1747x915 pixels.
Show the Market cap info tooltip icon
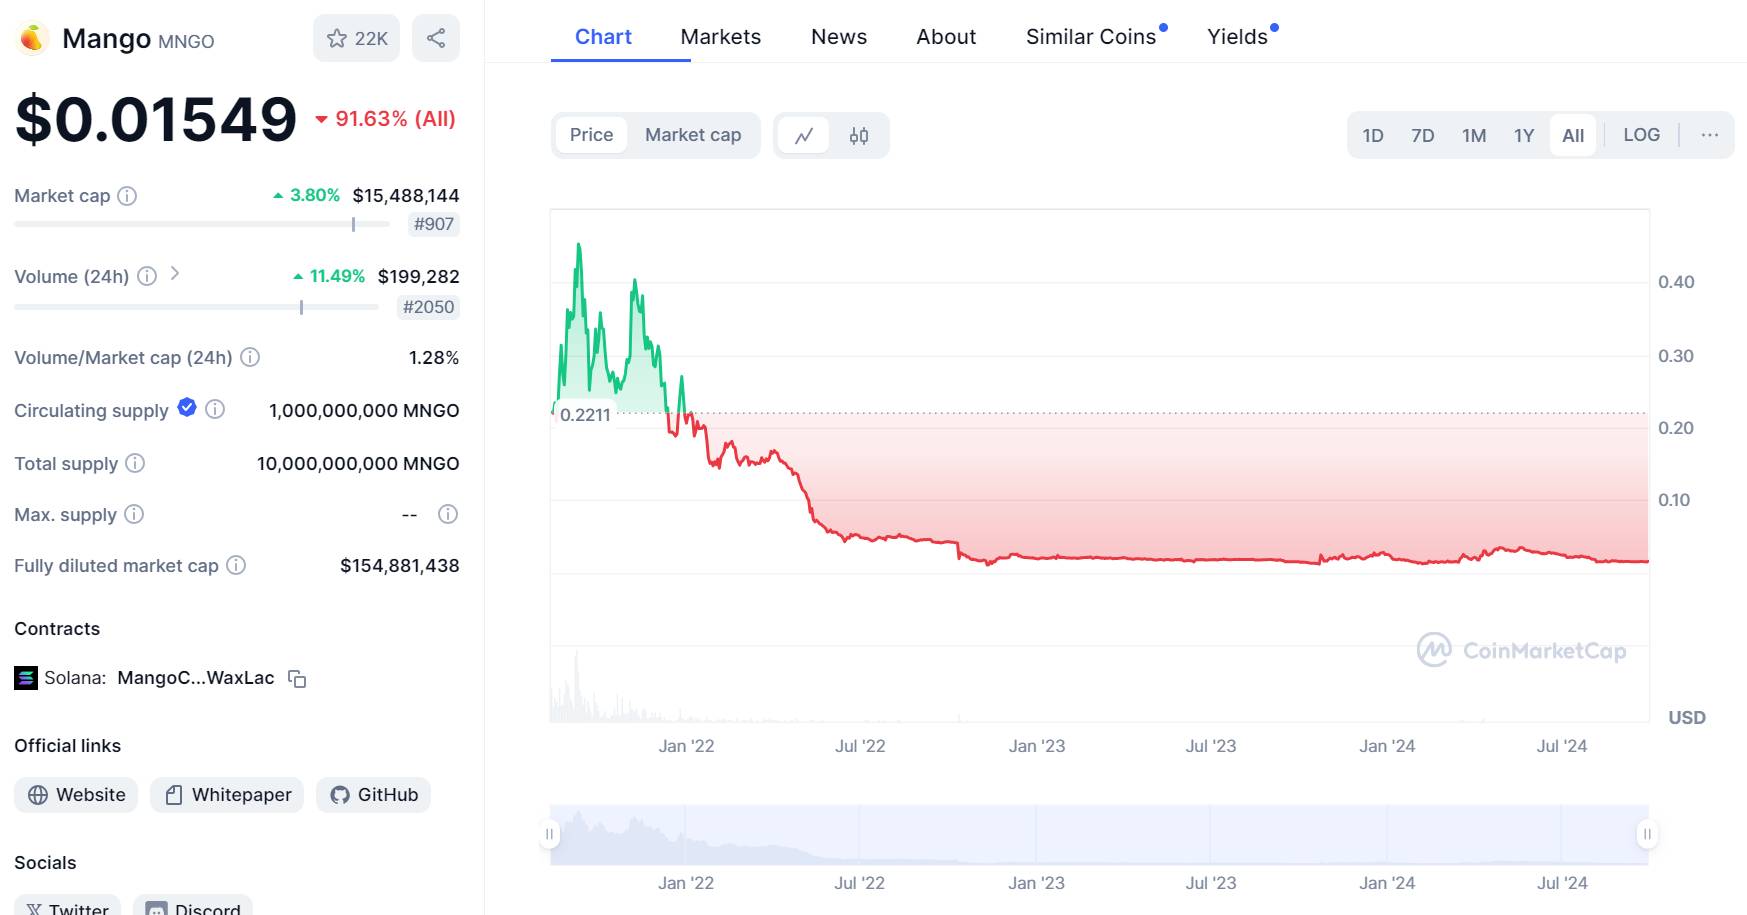point(127,196)
